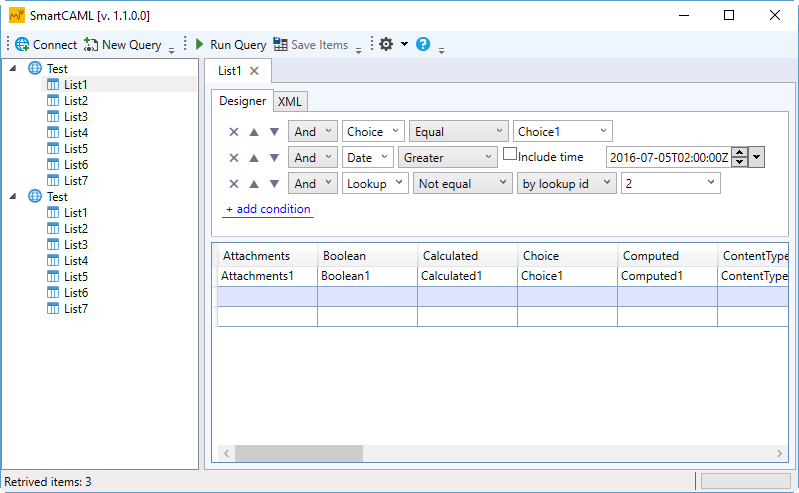Open List1 under the second Test site

(75, 213)
